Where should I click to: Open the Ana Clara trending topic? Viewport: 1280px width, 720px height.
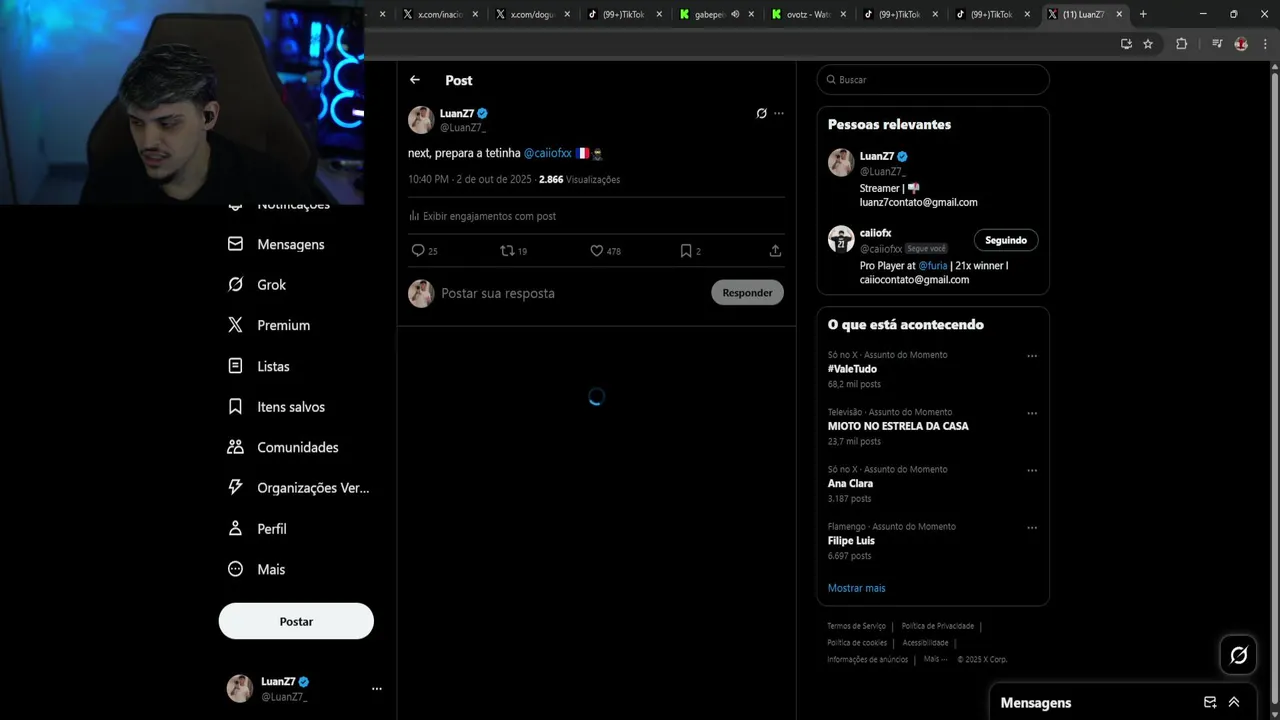click(x=850, y=483)
